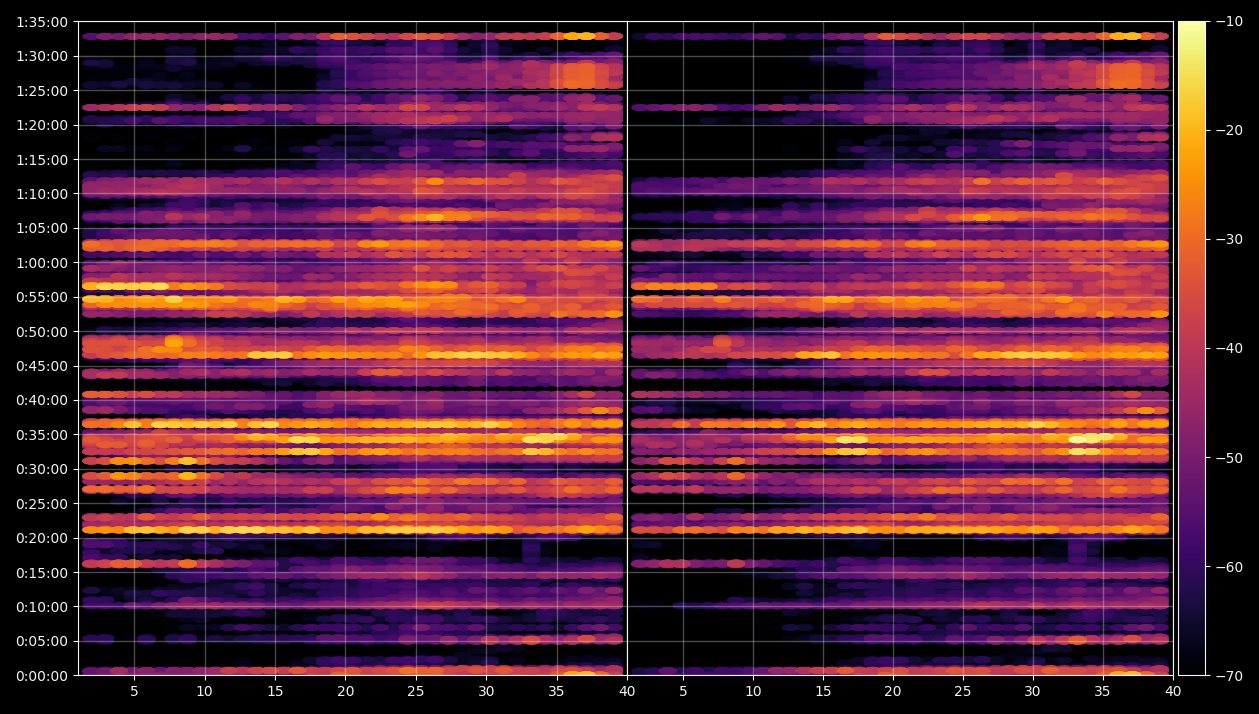Click the 0:50:00 y-axis tick label
Image resolution: width=1259 pixels, height=714 pixels.
coord(42,332)
